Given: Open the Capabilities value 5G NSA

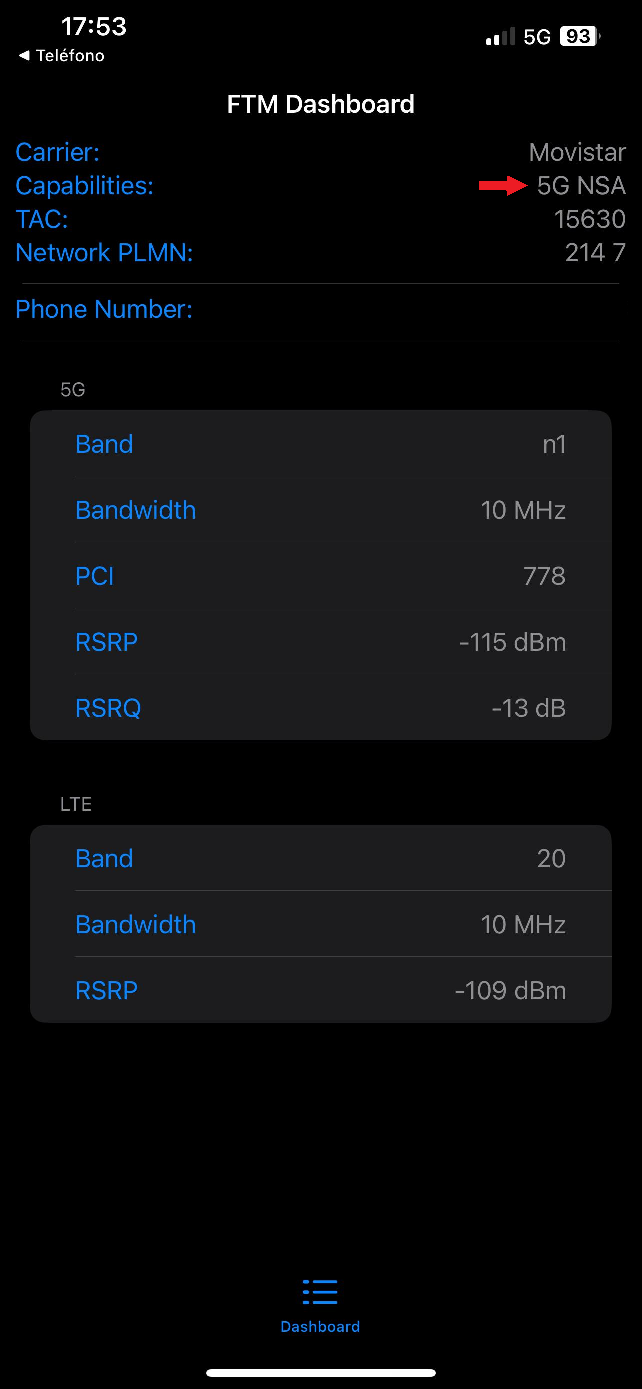Looking at the screenshot, I should [582, 185].
